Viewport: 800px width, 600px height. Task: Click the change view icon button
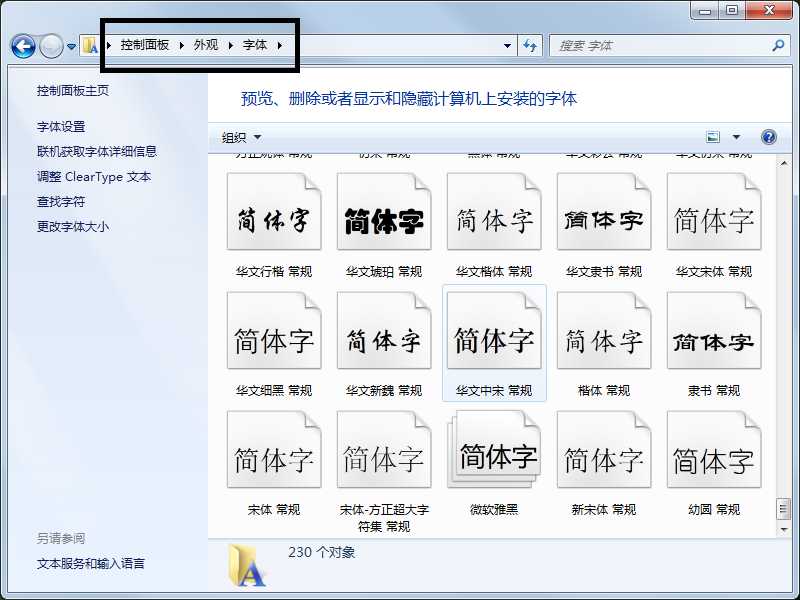[x=713, y=137]
